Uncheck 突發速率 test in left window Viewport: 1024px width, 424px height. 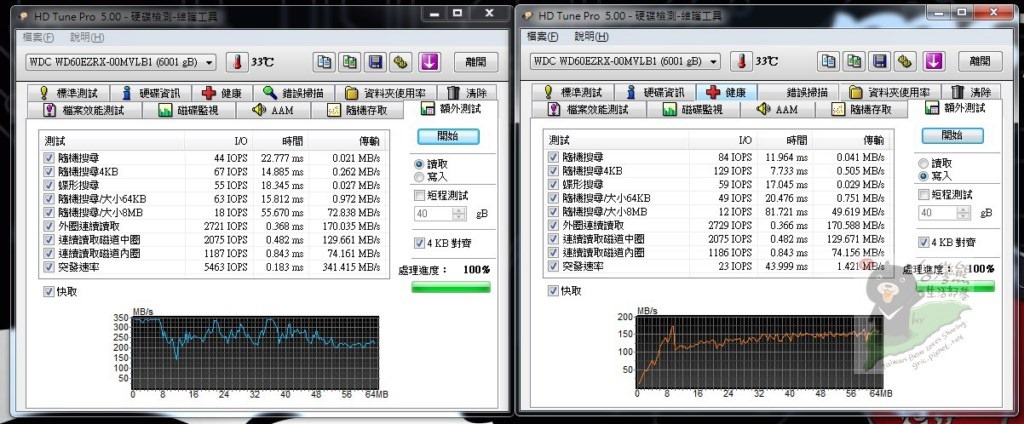[x=48, y=267]
